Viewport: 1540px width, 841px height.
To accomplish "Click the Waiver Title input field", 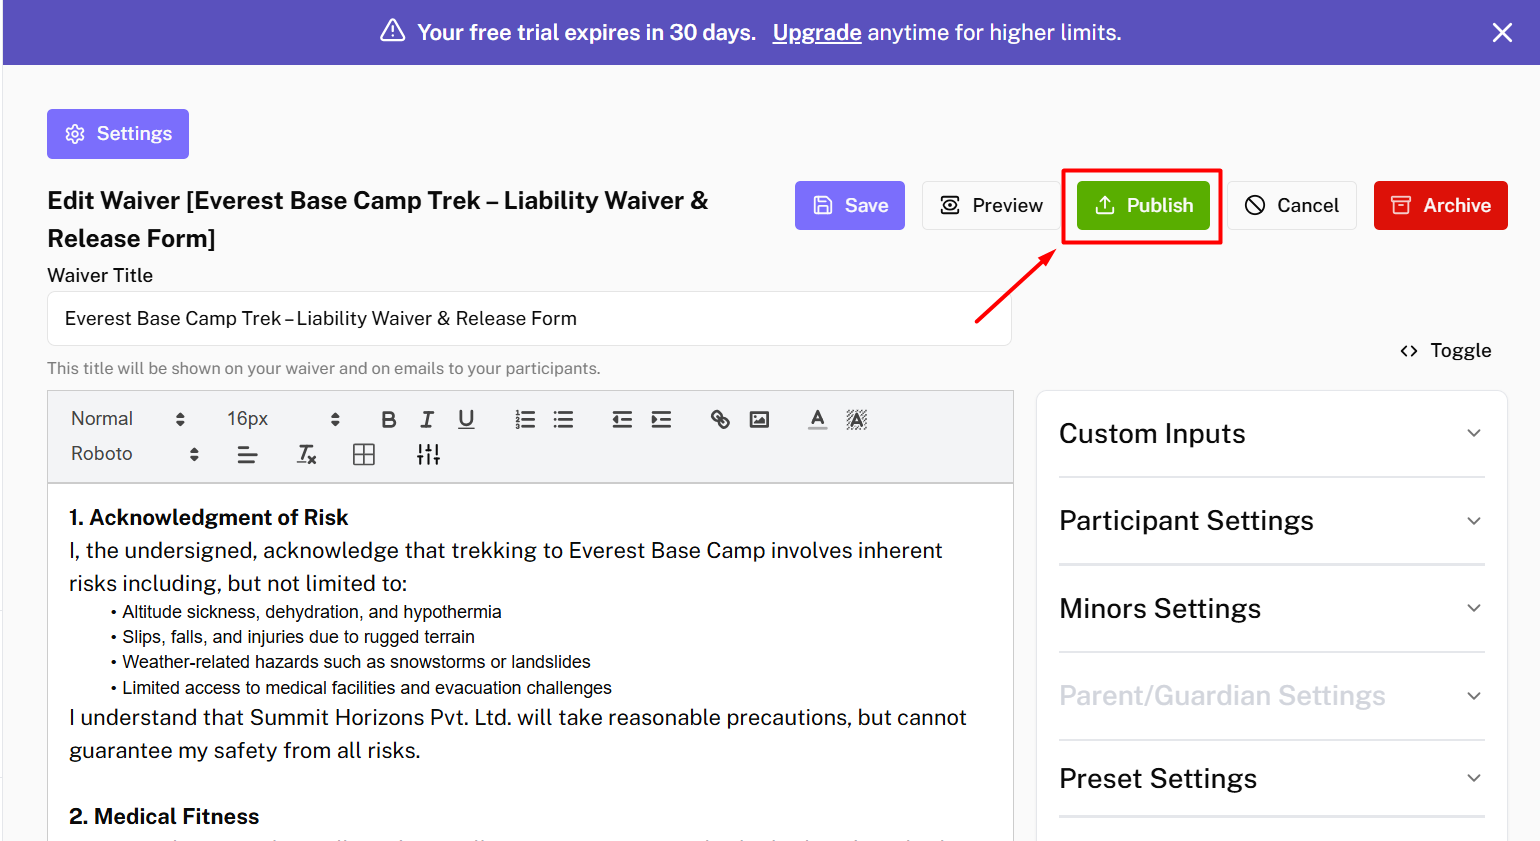I will point(529,319).
